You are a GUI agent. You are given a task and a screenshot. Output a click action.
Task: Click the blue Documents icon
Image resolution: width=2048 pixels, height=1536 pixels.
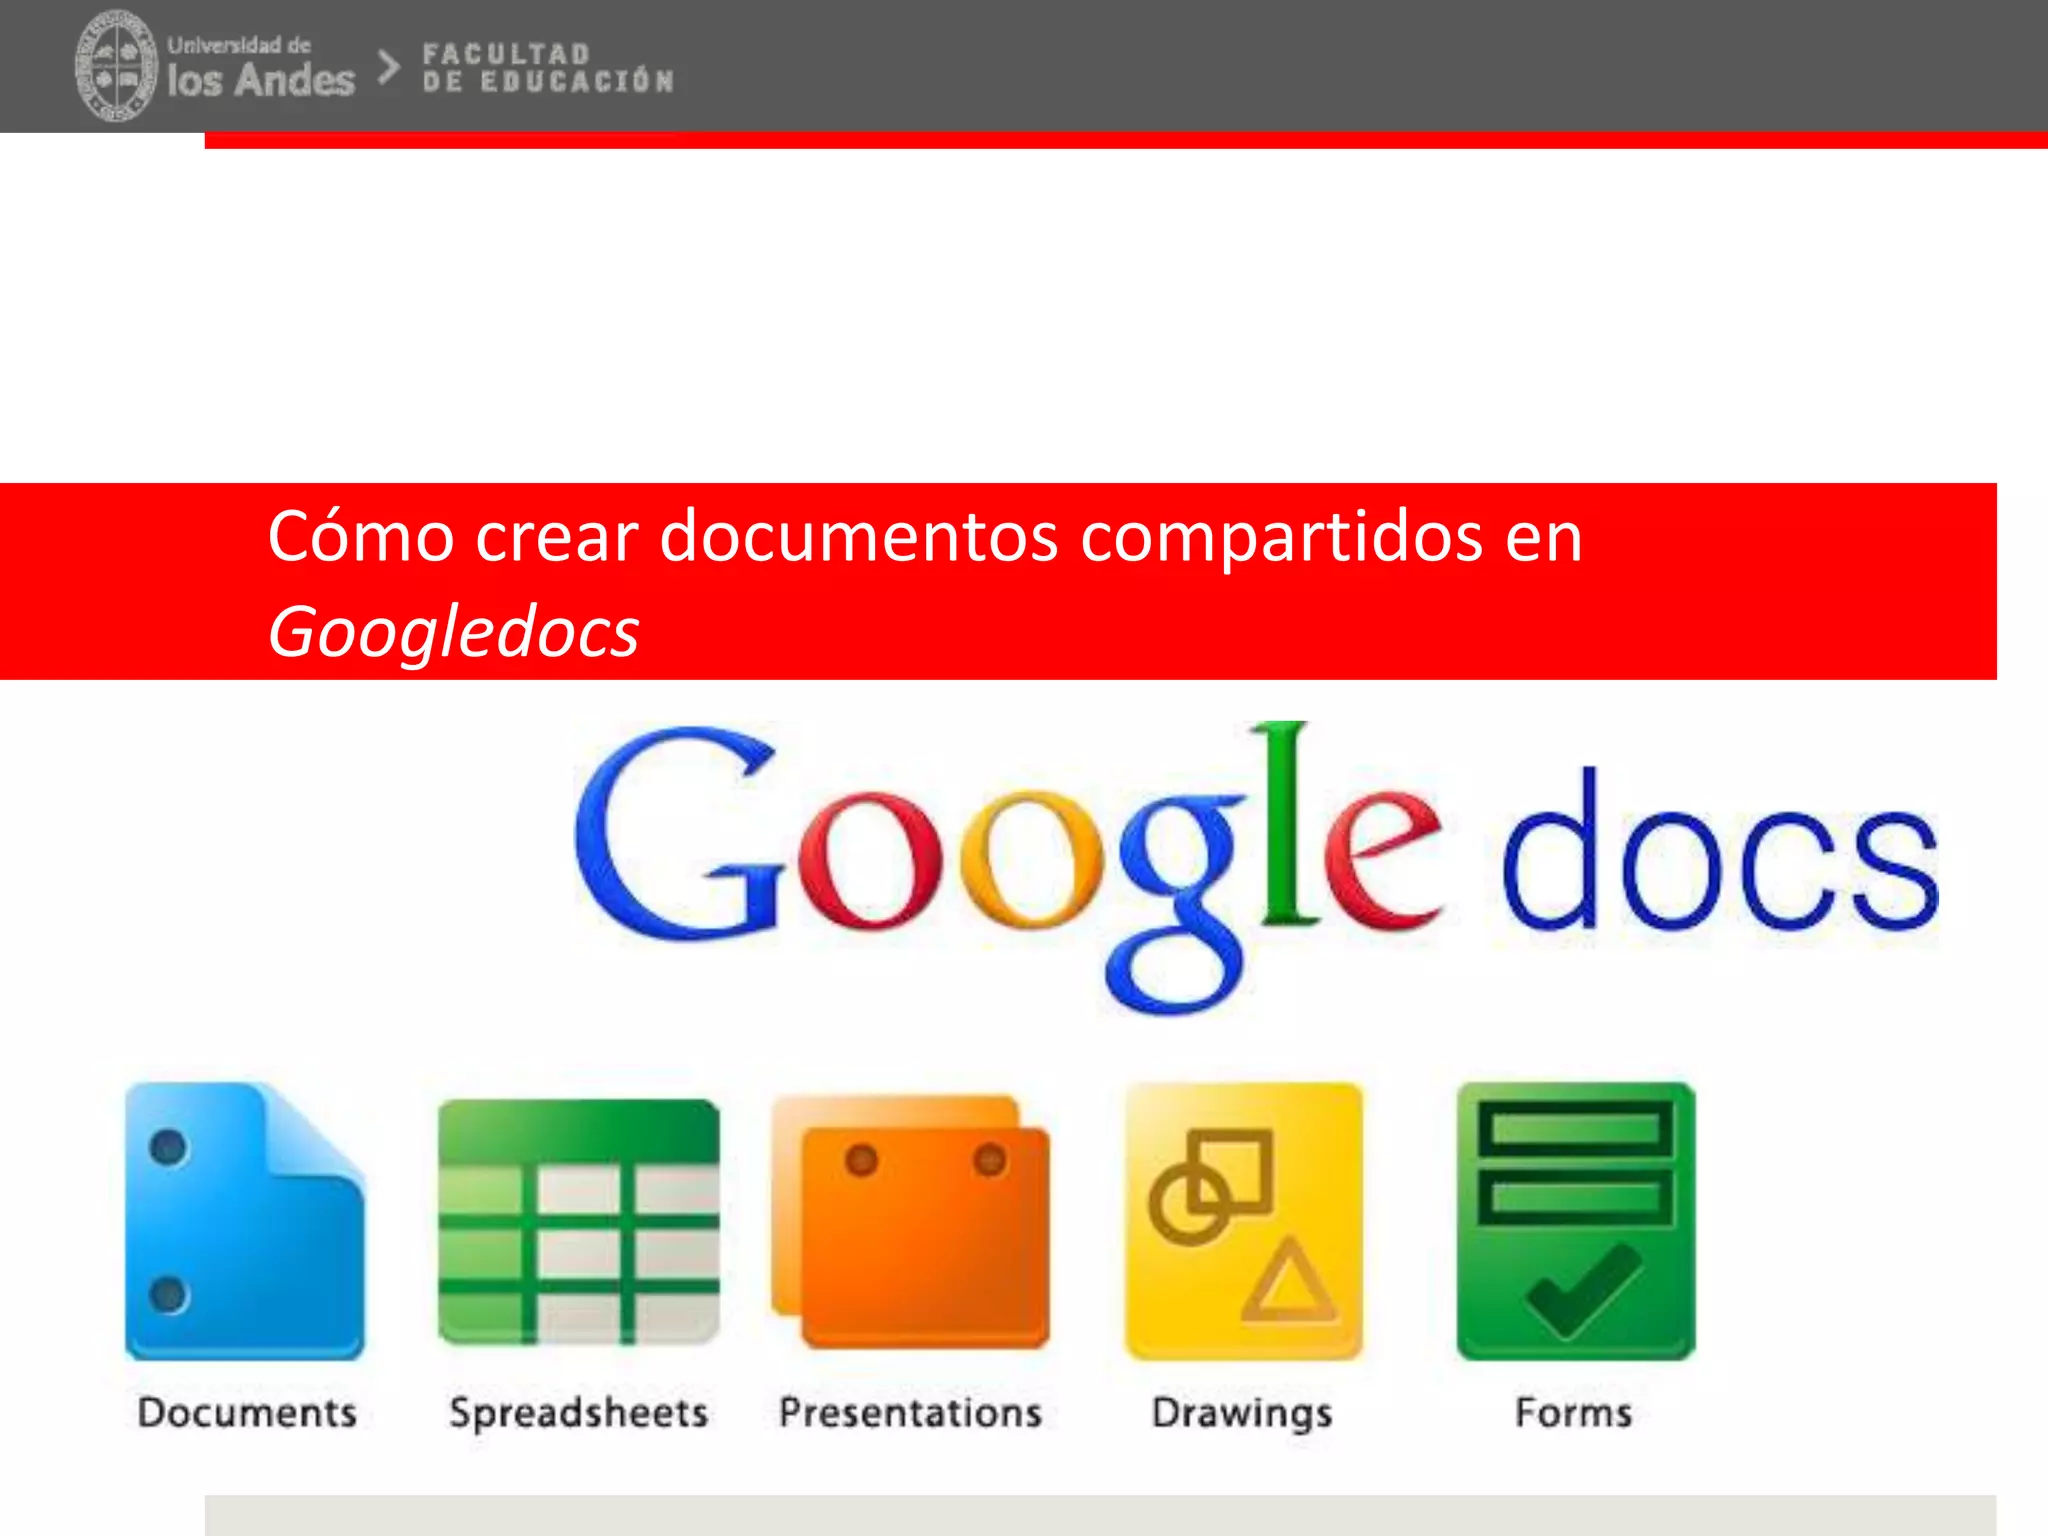click(244, 1221)
